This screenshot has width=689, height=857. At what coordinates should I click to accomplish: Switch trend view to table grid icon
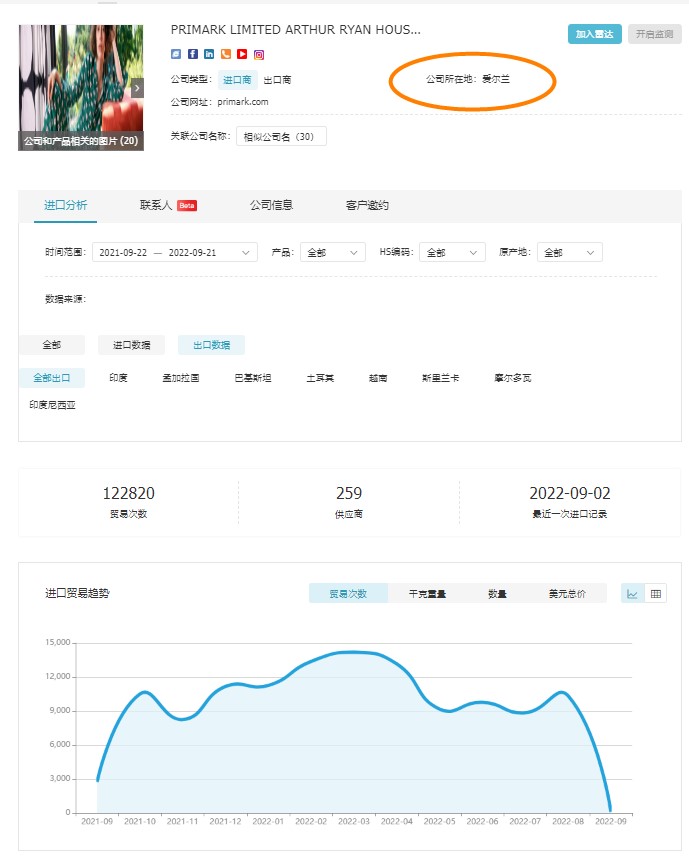tap(656, 594)
